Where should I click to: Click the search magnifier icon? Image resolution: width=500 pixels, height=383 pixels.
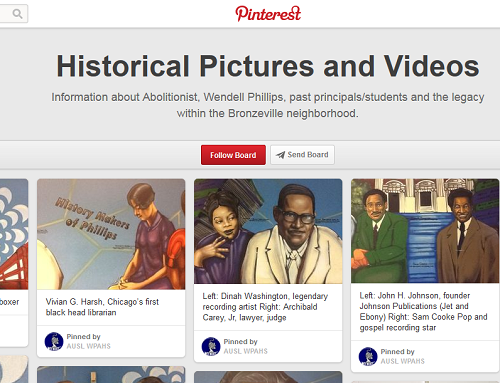click(x=17, y=14)
